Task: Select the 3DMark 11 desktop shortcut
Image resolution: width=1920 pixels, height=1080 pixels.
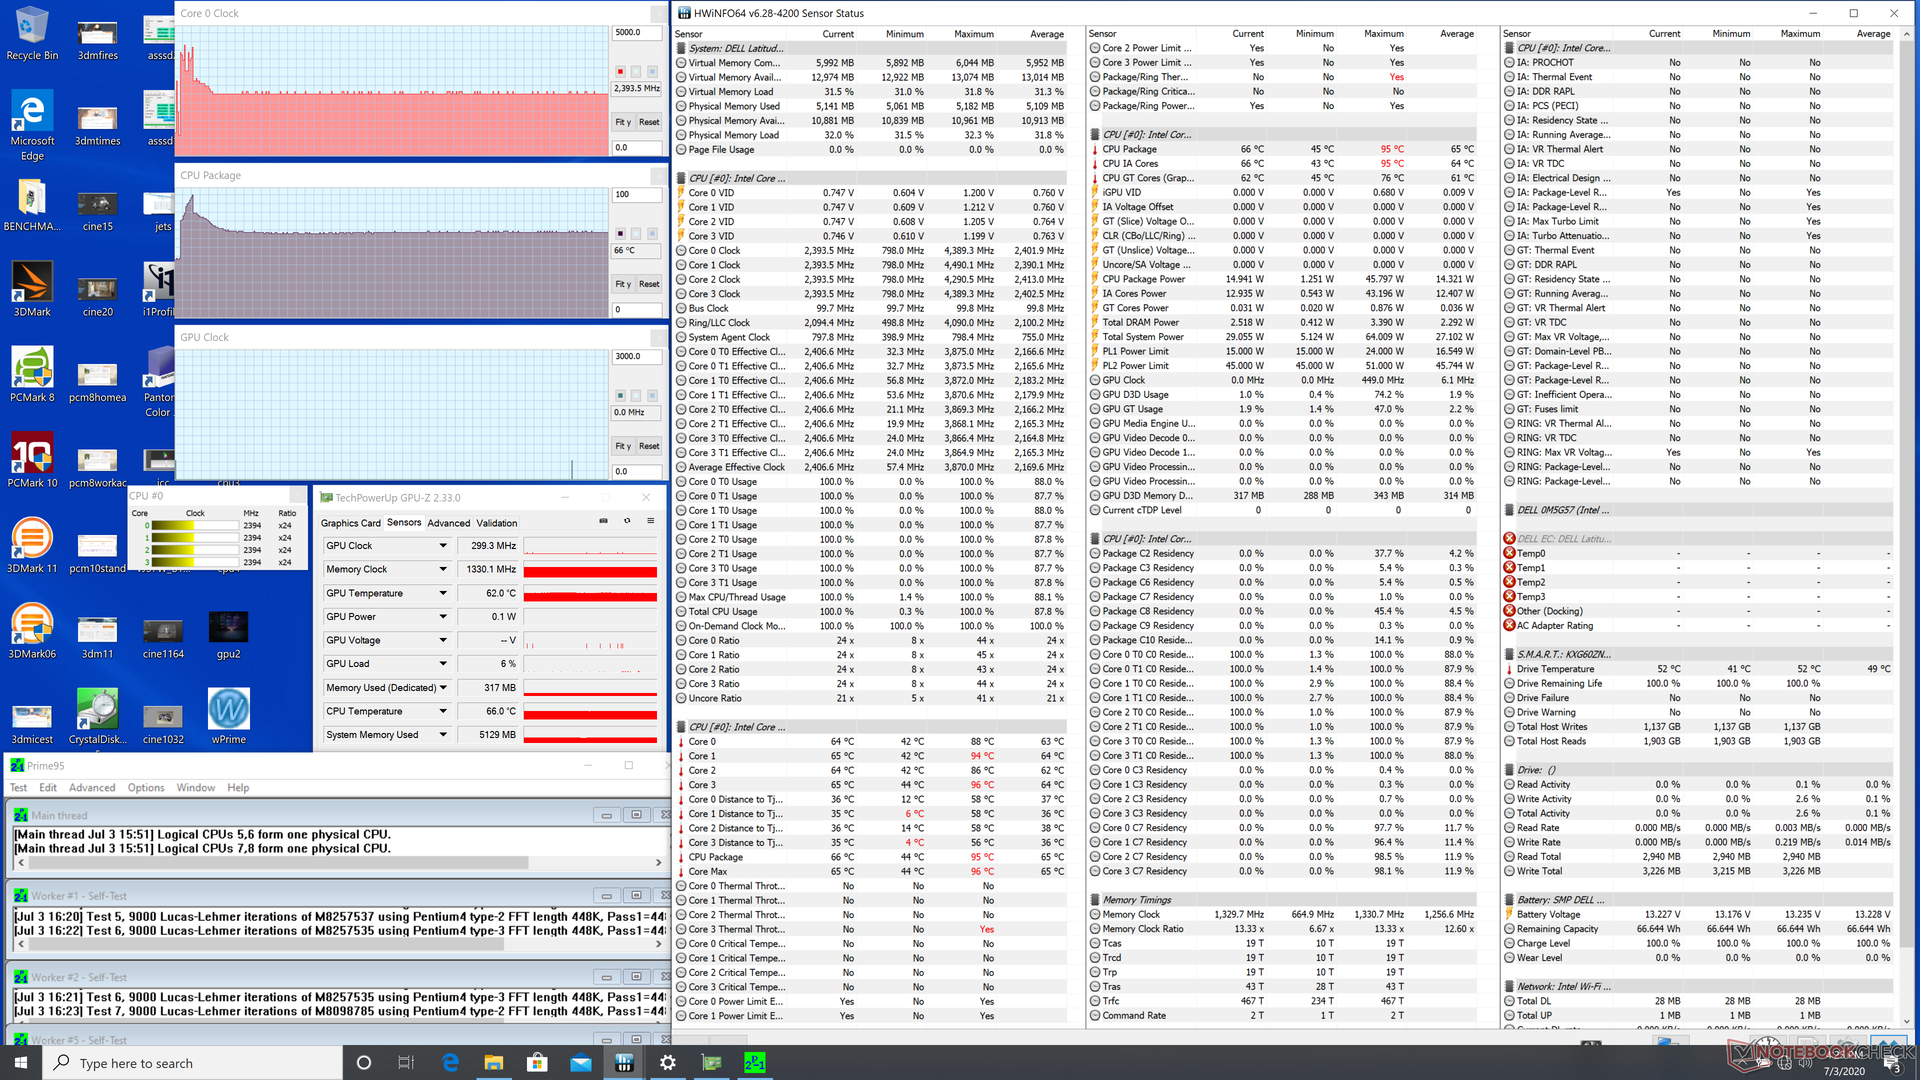Action: [x=32, y=546]
